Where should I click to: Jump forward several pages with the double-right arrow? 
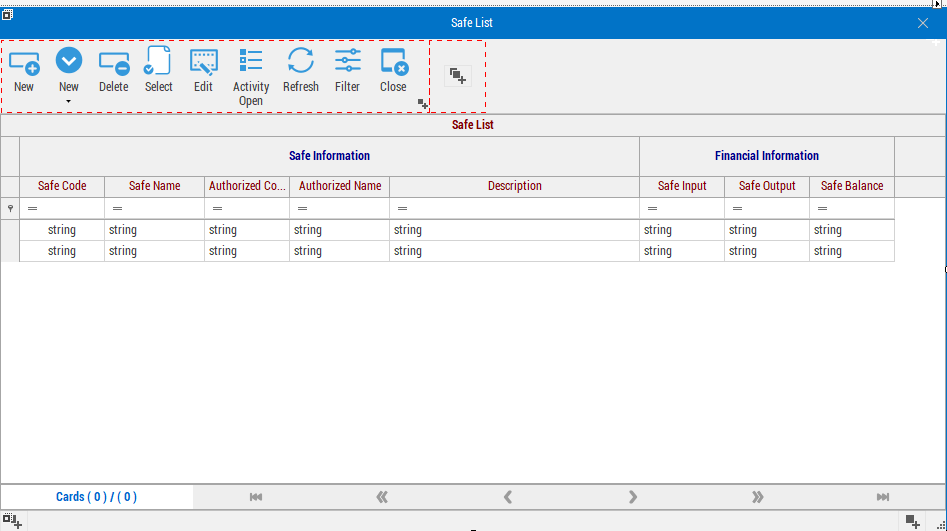click(x=757, y=497)
